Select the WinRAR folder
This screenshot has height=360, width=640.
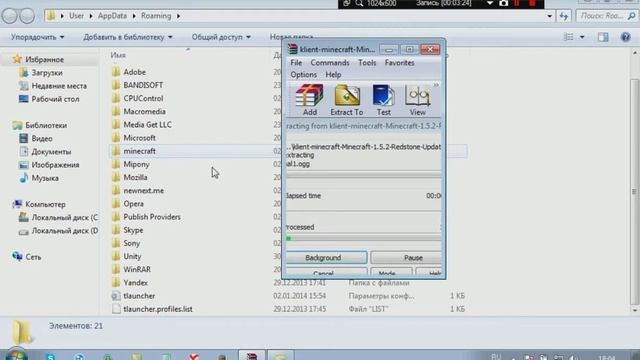point(137,269)
